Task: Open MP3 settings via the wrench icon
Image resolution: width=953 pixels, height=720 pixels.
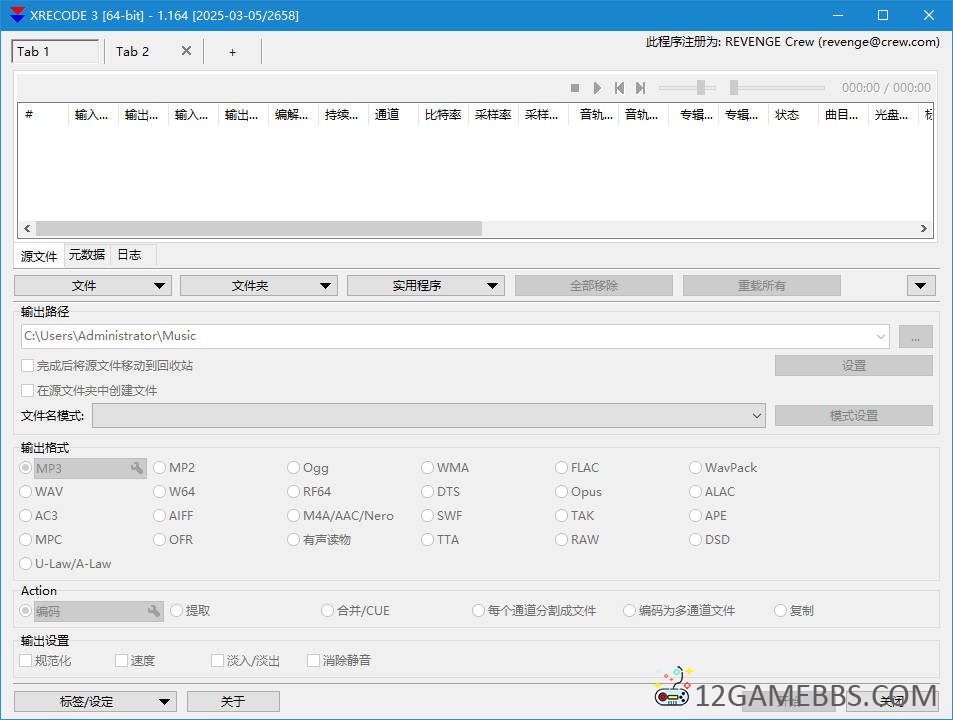Action: (137, 468)
